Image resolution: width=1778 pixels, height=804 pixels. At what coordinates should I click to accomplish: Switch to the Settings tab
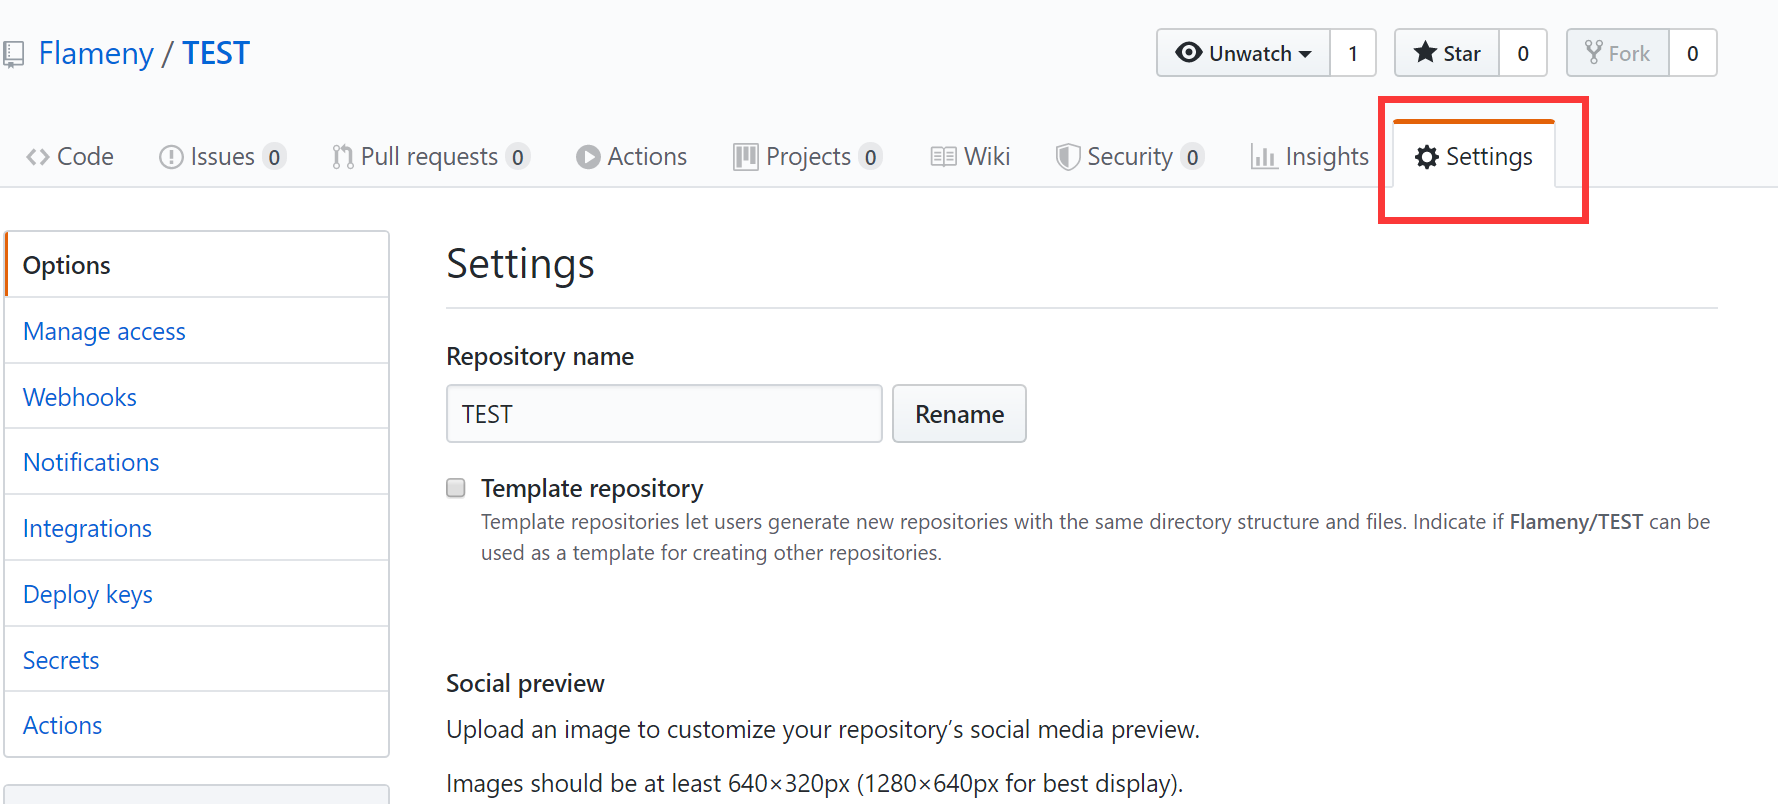[x=1474, y=157]
